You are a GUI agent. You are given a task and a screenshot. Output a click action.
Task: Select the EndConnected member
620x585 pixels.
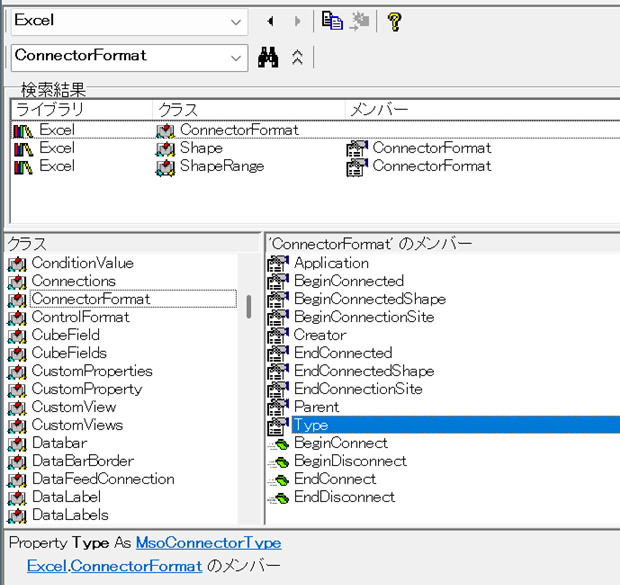343,353
